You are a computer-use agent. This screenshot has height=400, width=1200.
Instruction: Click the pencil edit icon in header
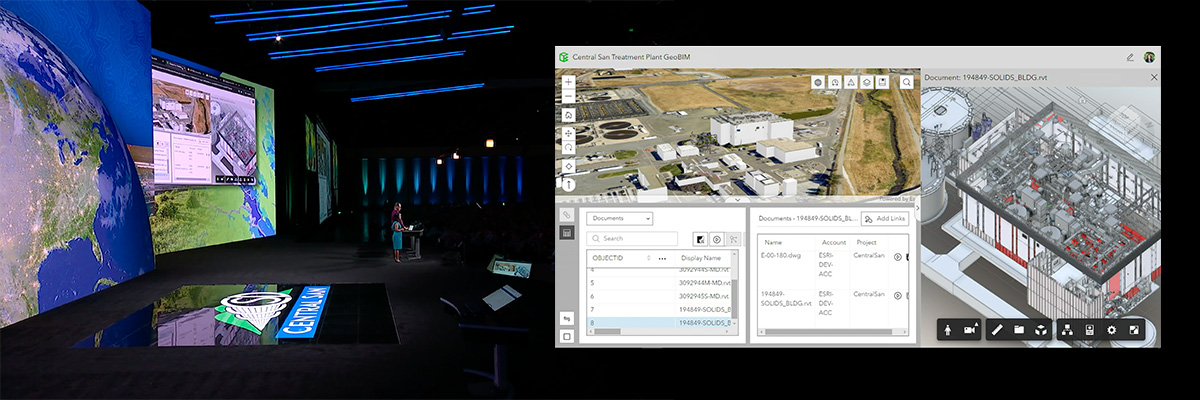click(x=1130, y=57)
